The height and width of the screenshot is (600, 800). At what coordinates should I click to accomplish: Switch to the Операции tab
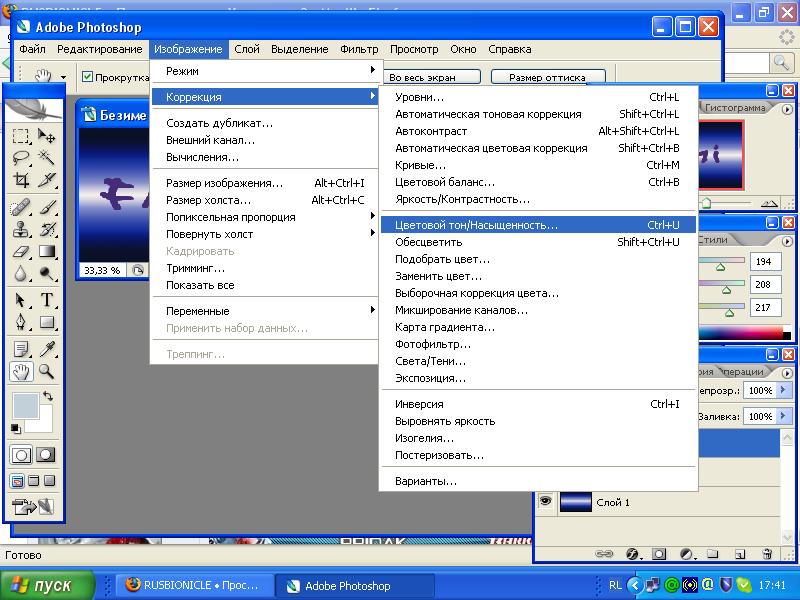(x=742, y=371)
